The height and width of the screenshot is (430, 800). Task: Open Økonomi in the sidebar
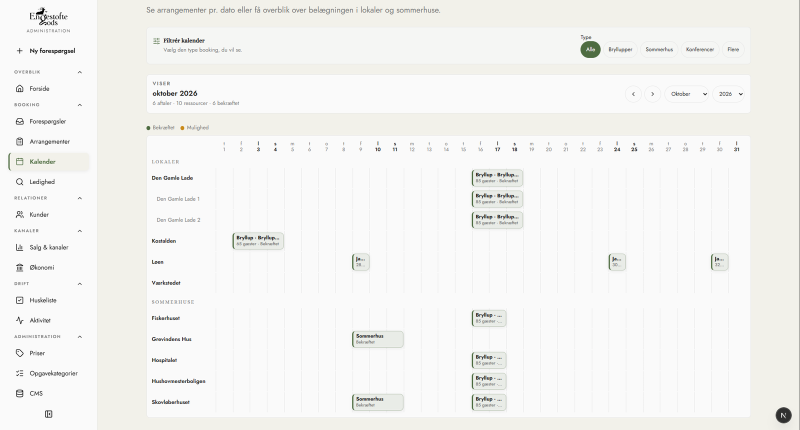[x=48, y=267]
